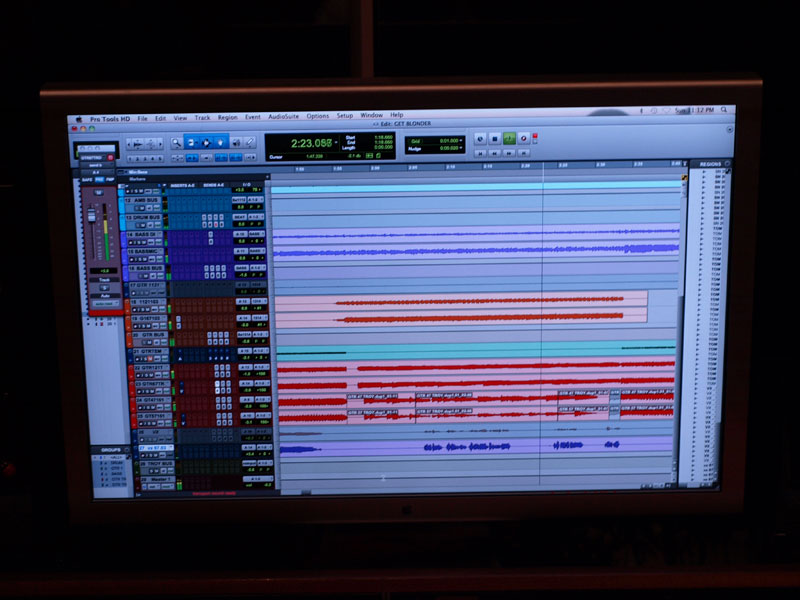800x600 pixels.
Task: Click the send level fader handle
Action: (92, 214)
